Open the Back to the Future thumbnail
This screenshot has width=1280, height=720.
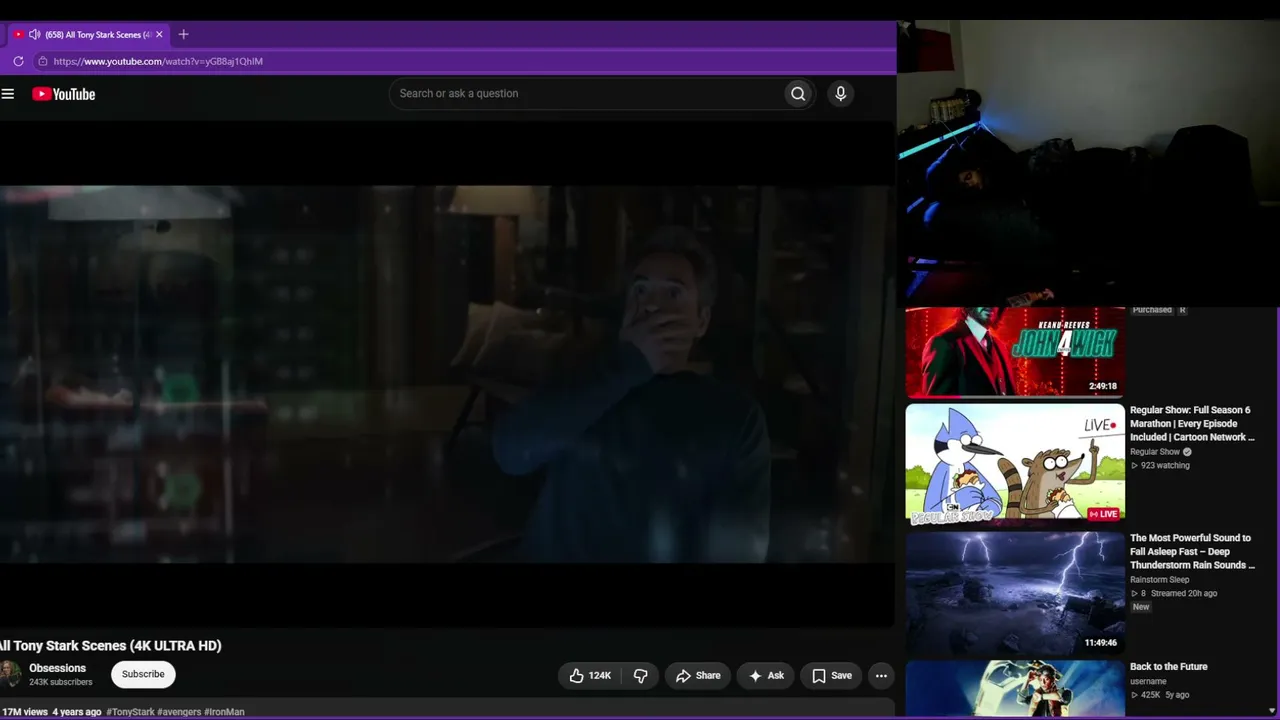coord(1015,689)
